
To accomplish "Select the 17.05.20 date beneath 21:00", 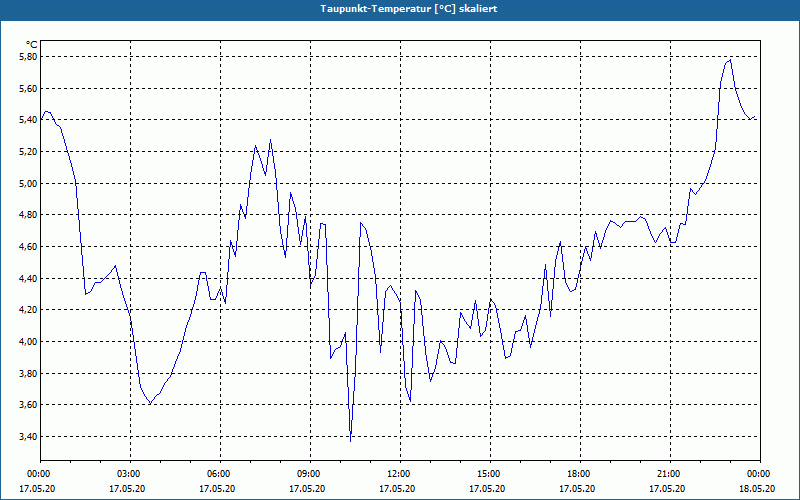I will tap(667, 488).
